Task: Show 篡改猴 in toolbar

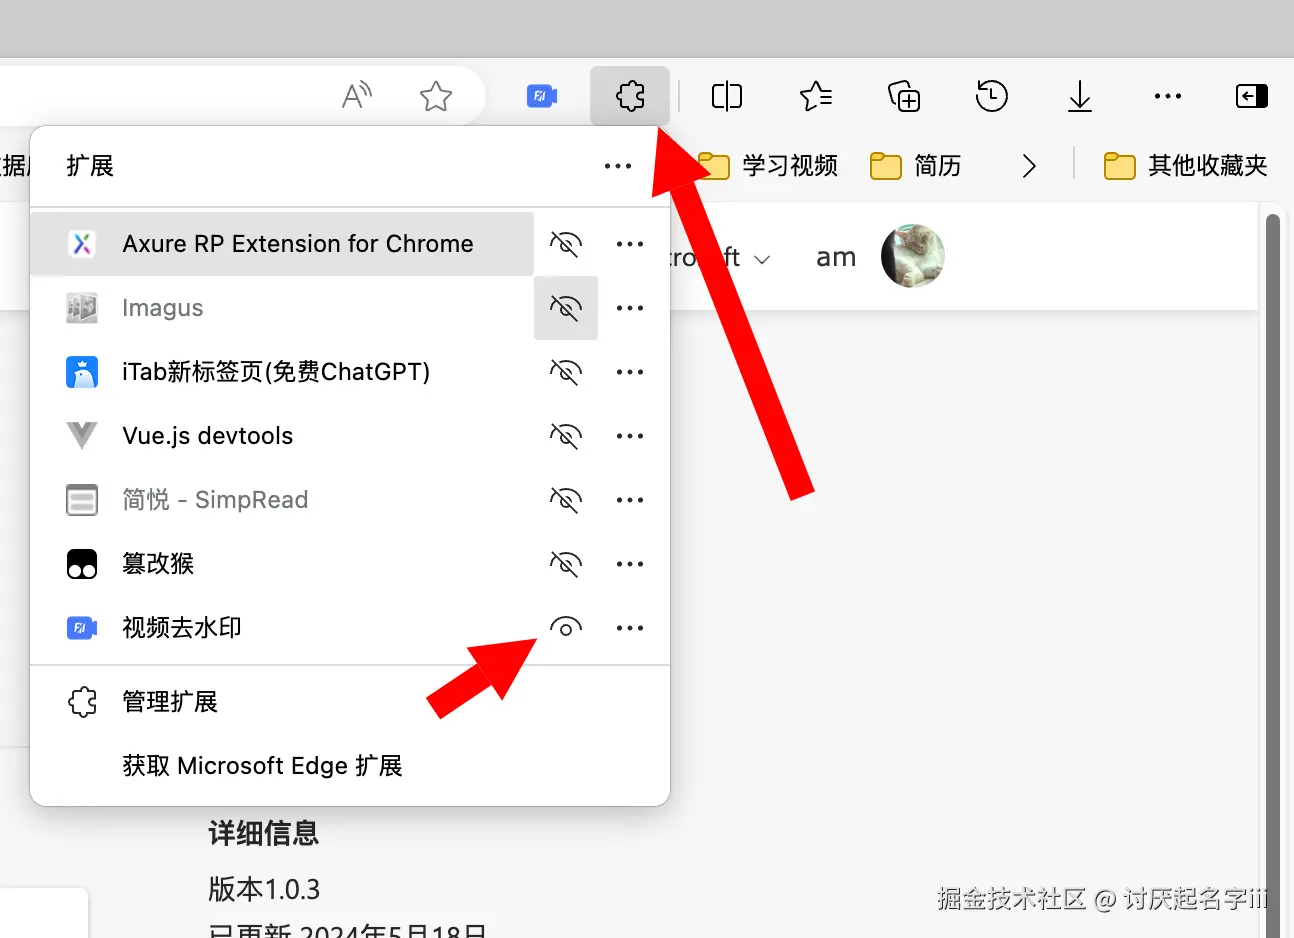Action: (x=566, y=564)
